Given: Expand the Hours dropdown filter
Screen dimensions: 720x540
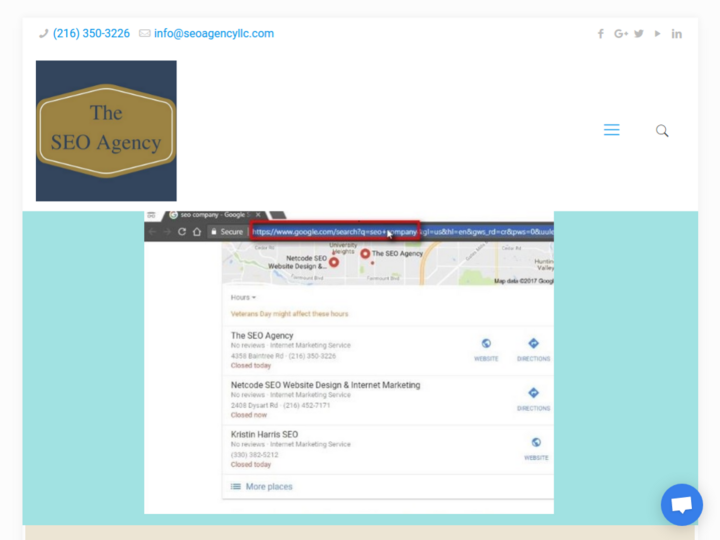Looking at the screenshot, I should (243, 297).
